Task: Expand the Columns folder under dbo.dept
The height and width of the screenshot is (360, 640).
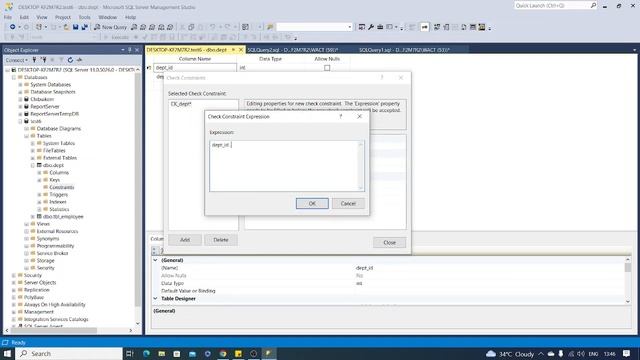Action: [x=40, y=173]
